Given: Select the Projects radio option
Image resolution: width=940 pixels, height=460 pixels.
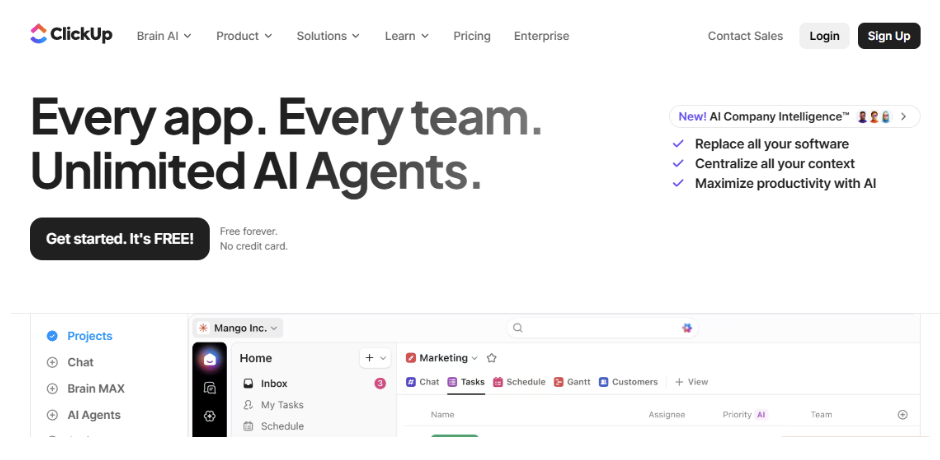Looking at the screenshot, I should point(52,336).
